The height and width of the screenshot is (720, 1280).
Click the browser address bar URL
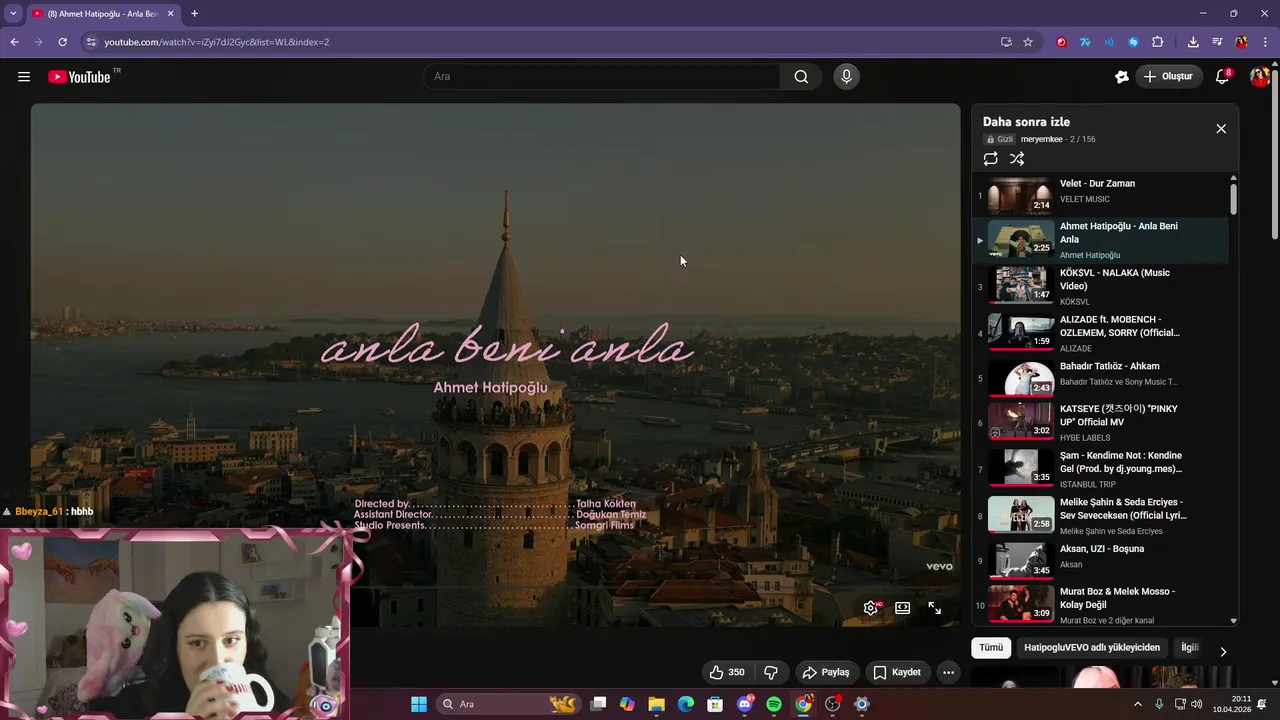217,42
